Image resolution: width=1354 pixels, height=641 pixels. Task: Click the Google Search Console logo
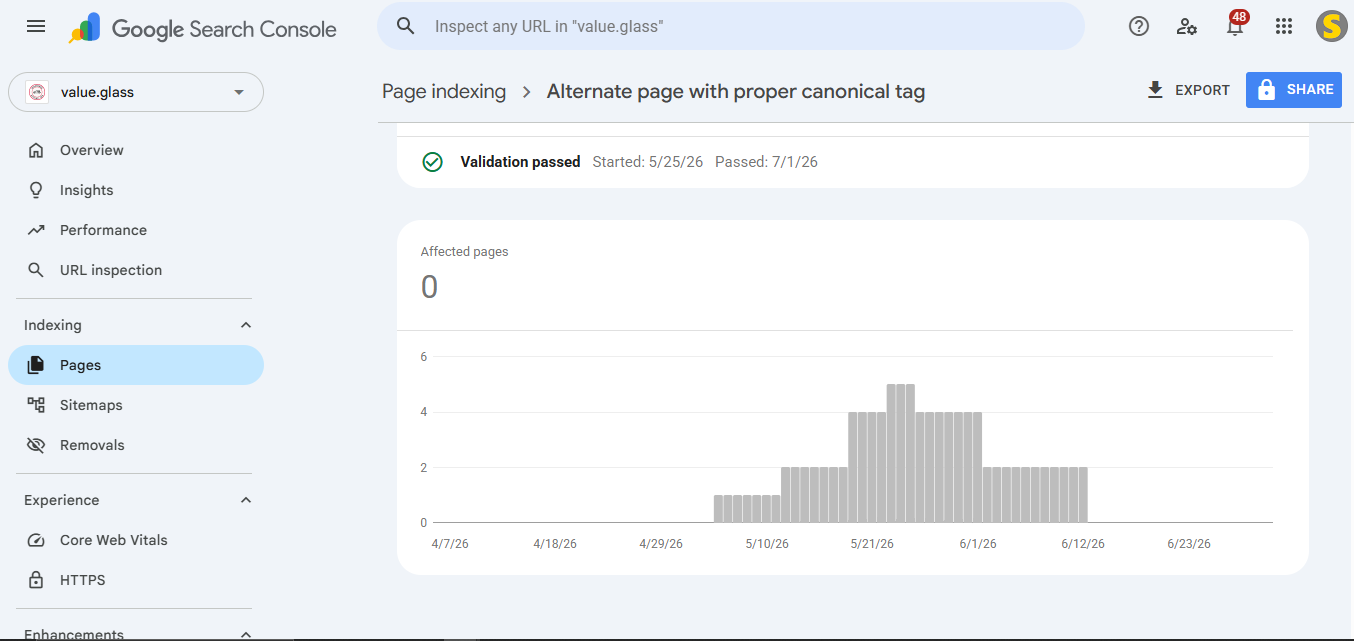(203, 28)
